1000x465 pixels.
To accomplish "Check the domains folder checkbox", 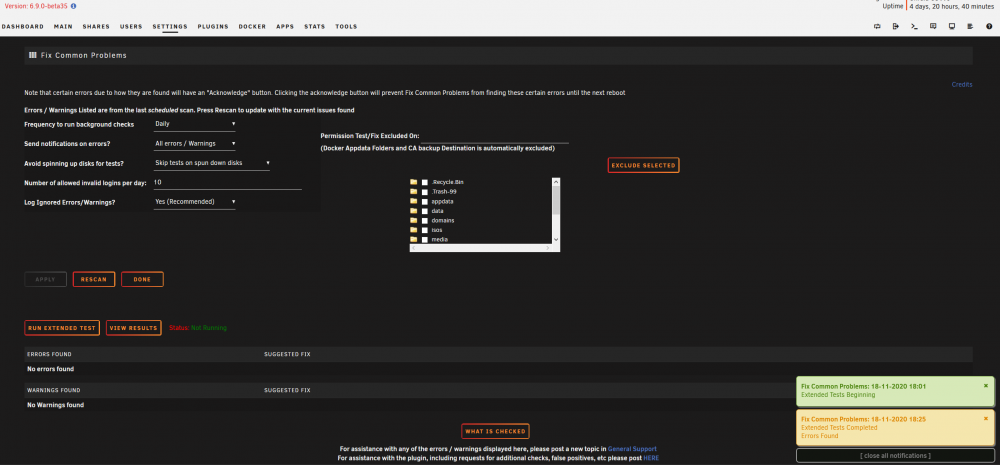I will (425, 221).
